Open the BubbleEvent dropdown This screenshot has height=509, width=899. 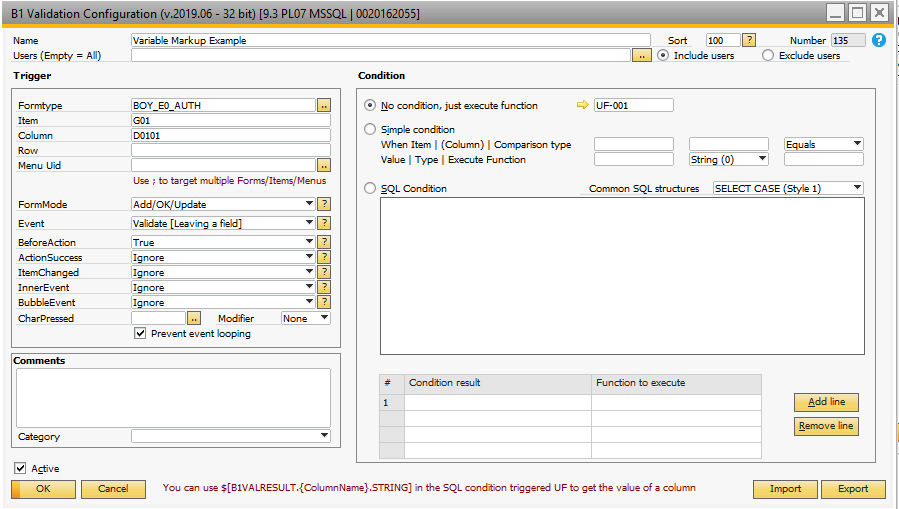[309, 302]
